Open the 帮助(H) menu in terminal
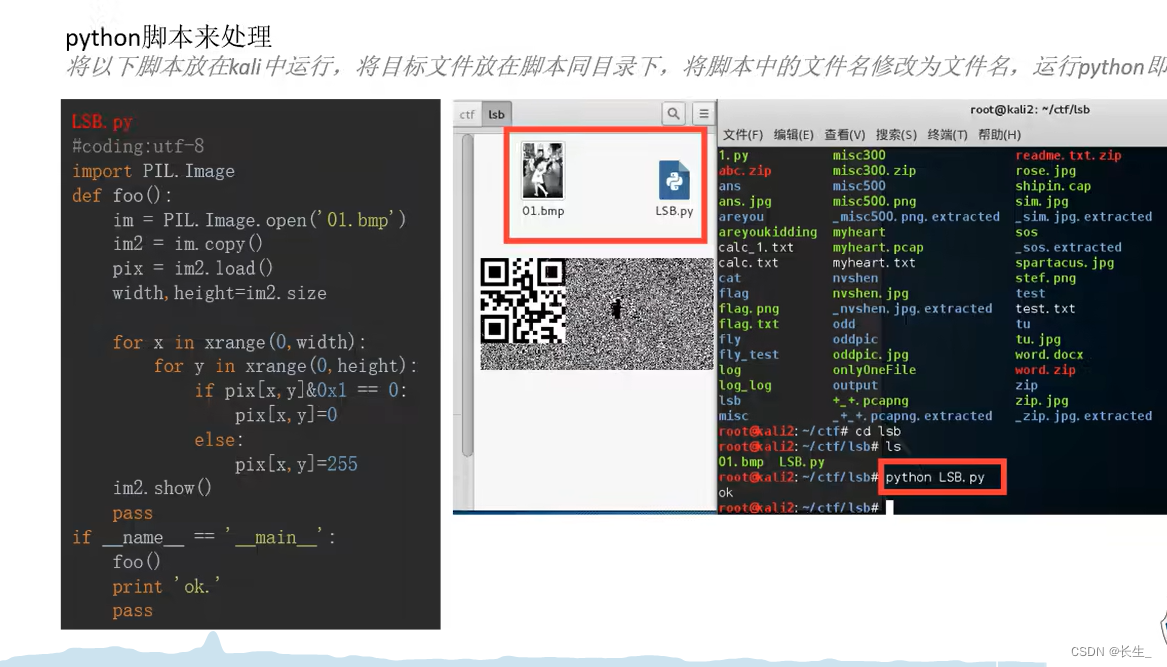Viewport: 1167px width, 667px height. pos(999,135)
